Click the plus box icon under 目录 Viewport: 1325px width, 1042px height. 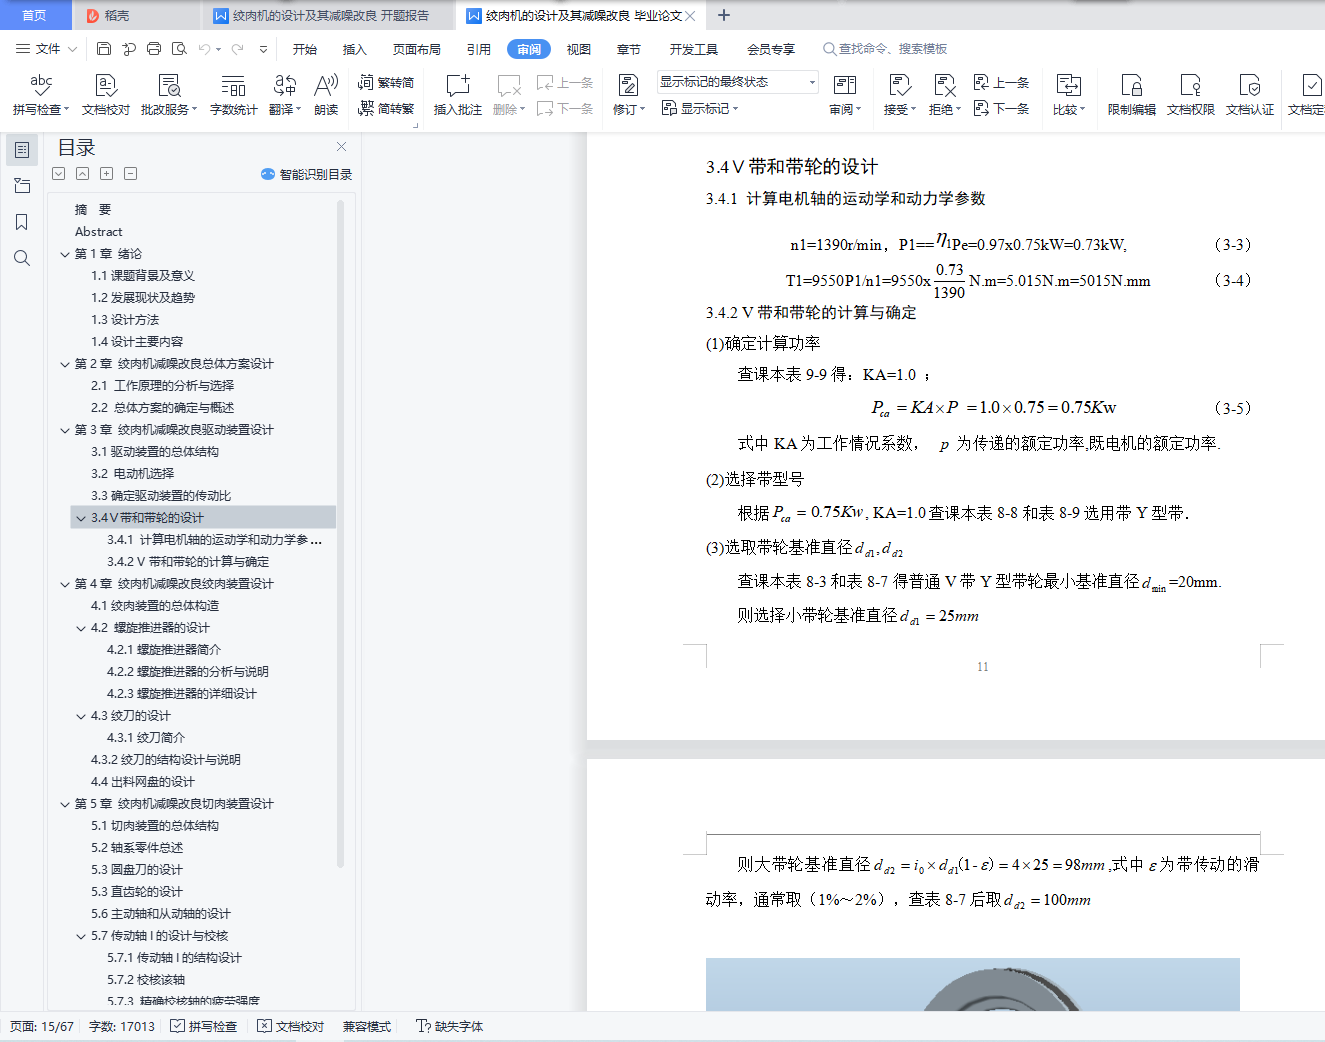106,174
